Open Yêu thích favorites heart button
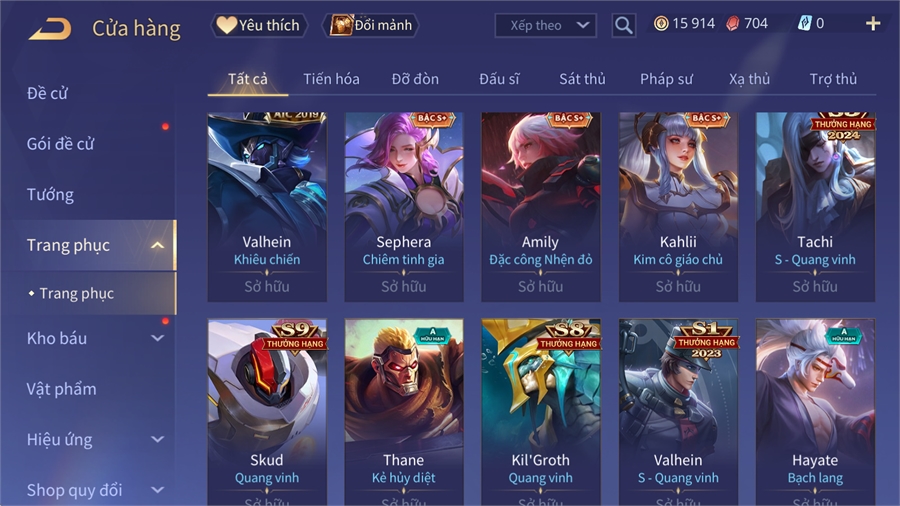900x506 pixels. click(259, 25)
